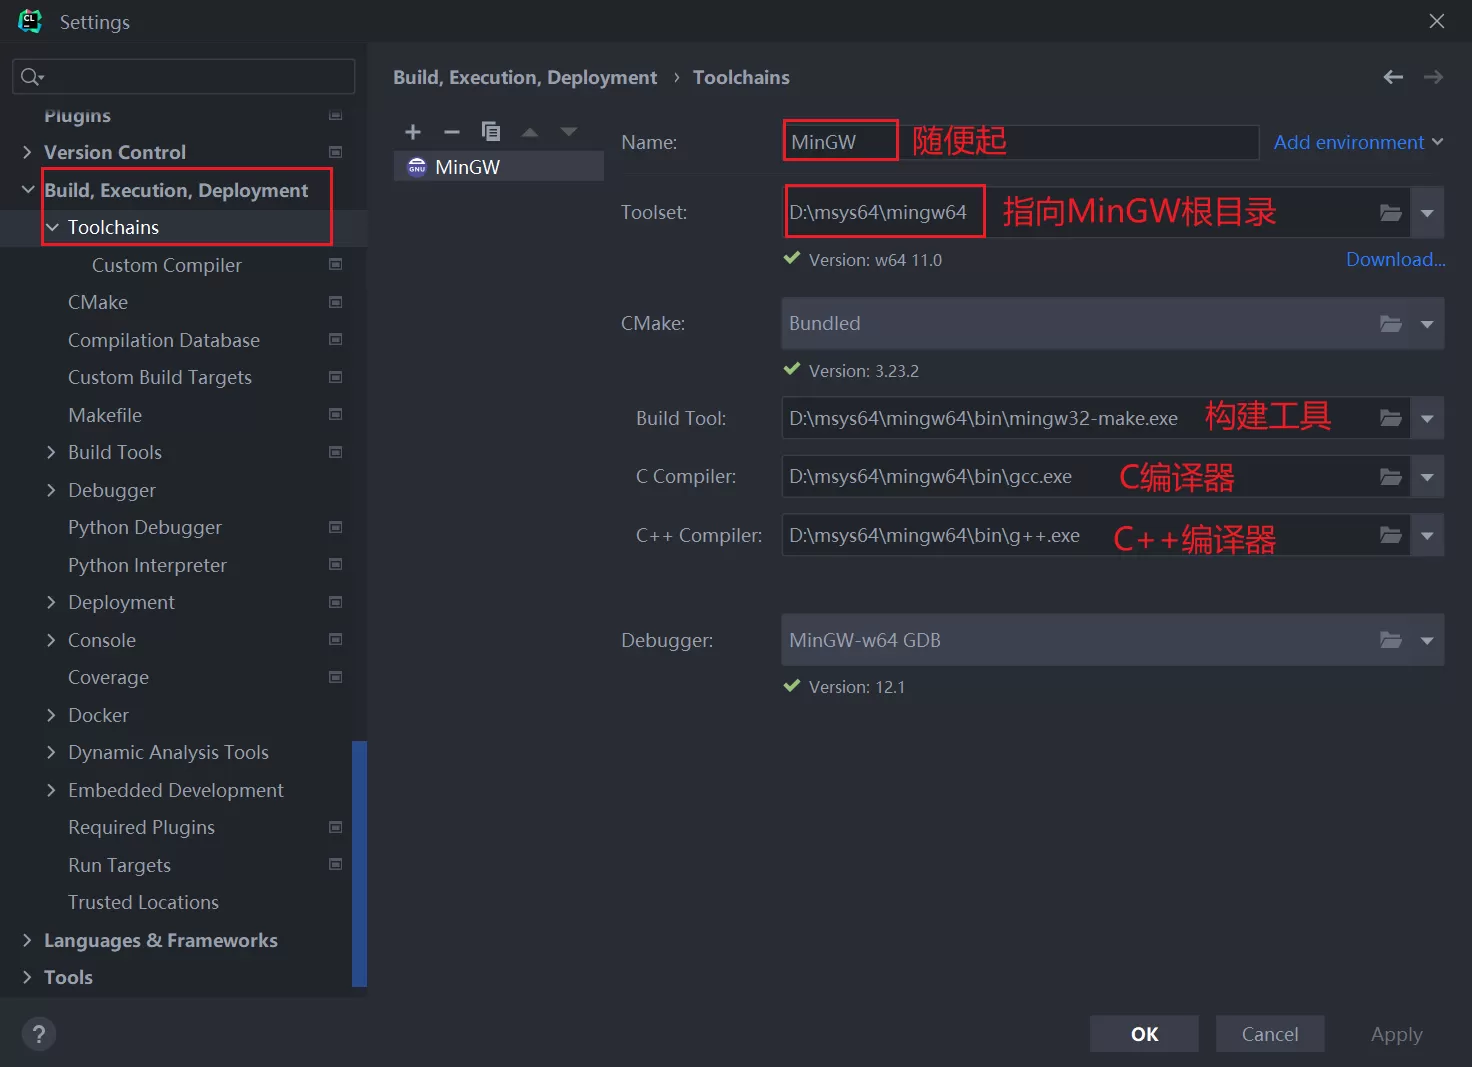Click project-level icon beside Python Interpreter
Screen dimensions: 1472x1067
pos(336,564)
